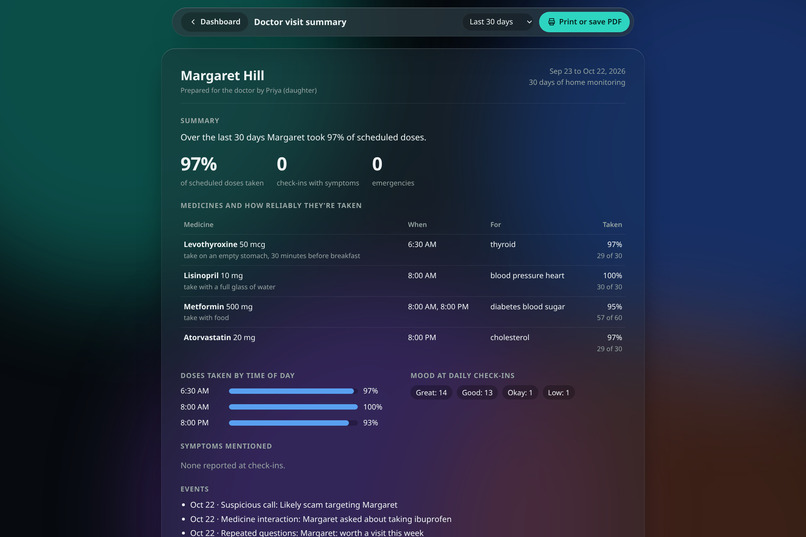Image resolution: width=806 pixels, height=537 pixels.
Task: Click the patient name Margaret Hill
Action: tap(222, 76)
